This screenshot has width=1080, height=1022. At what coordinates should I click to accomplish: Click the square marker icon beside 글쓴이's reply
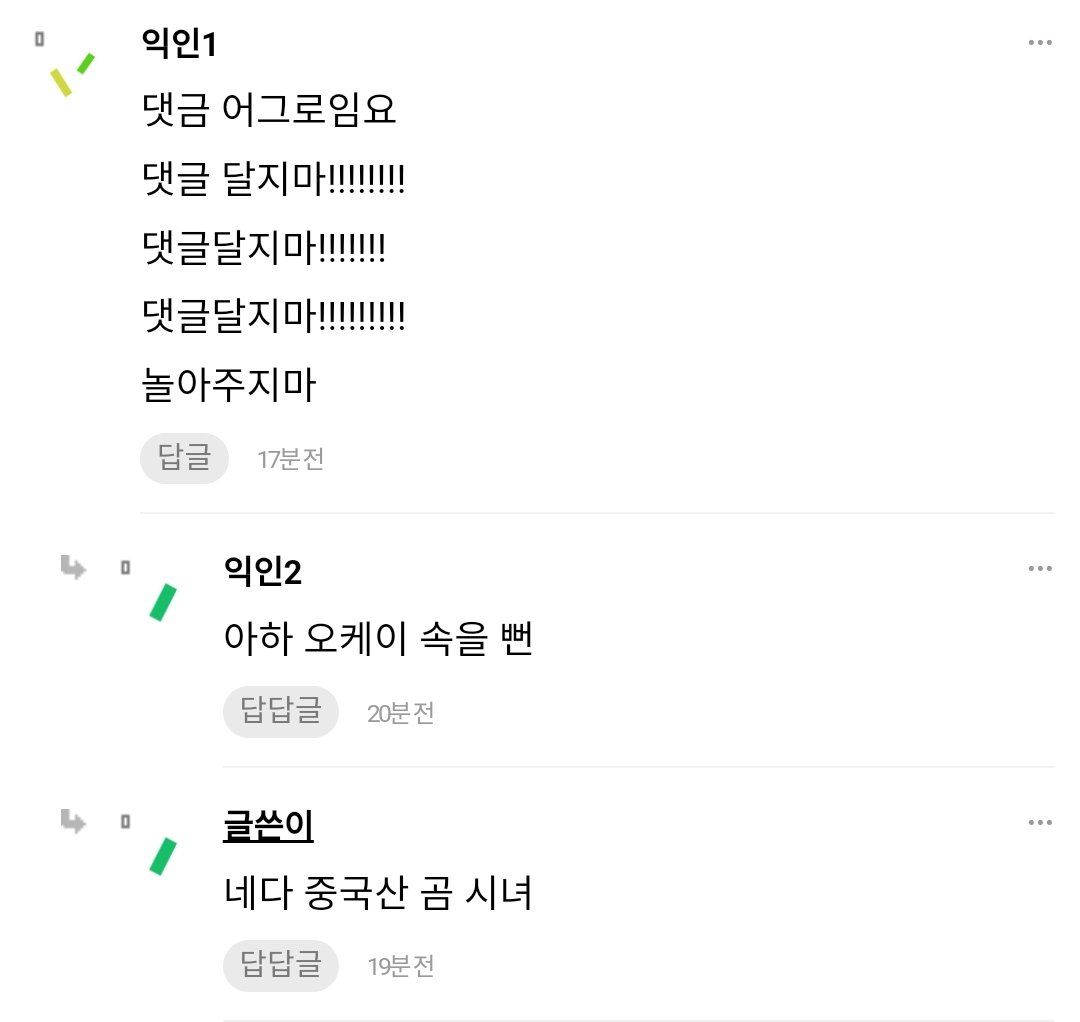point(124,821)
